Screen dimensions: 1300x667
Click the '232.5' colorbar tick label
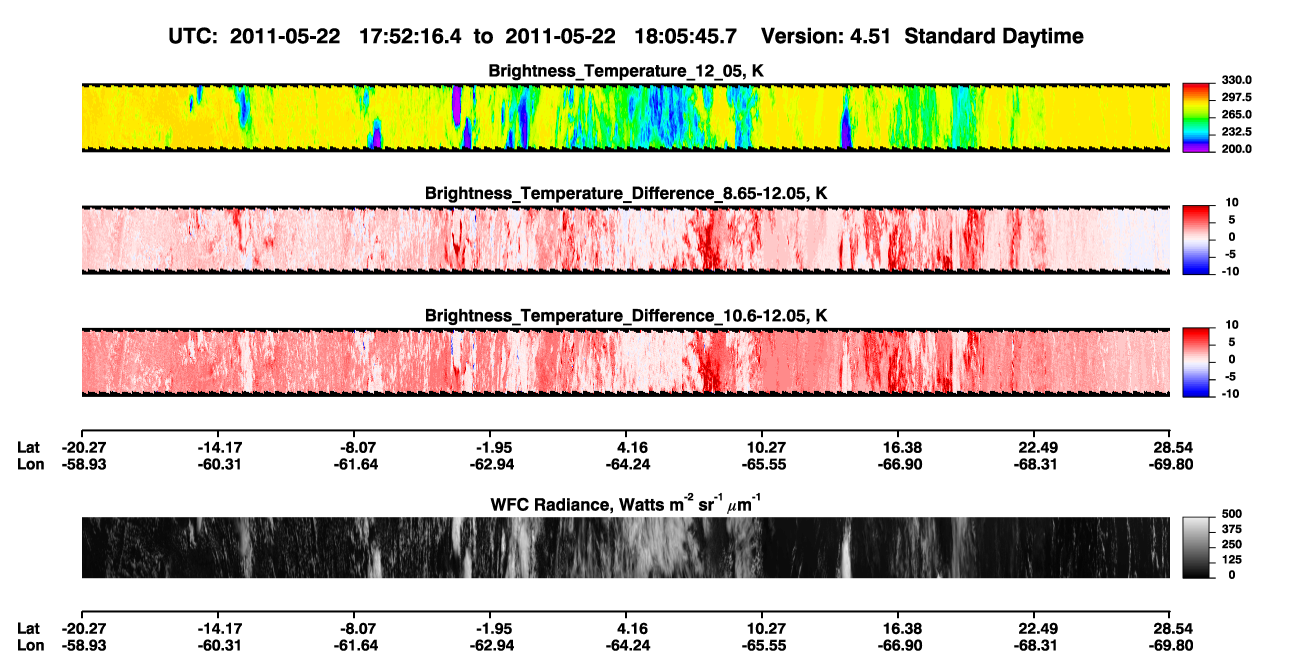pos(1237,131)
